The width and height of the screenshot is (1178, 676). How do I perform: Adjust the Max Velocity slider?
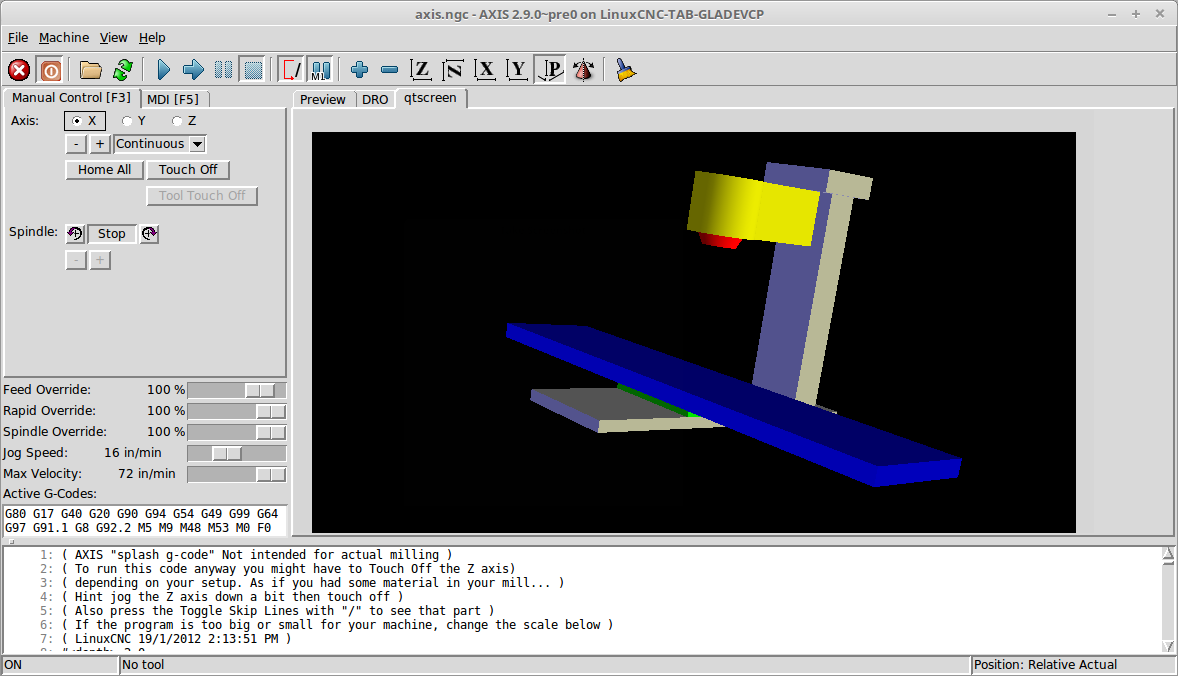coord(237,474)
